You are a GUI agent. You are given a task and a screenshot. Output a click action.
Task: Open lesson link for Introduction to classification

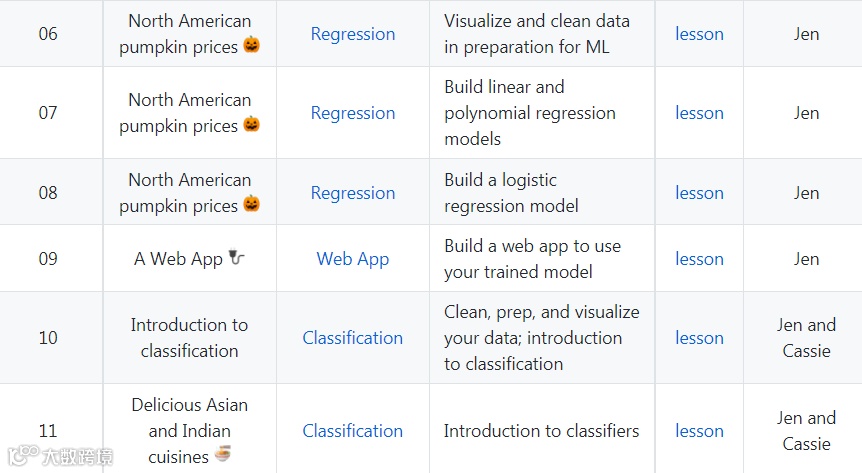pos(699,338)
